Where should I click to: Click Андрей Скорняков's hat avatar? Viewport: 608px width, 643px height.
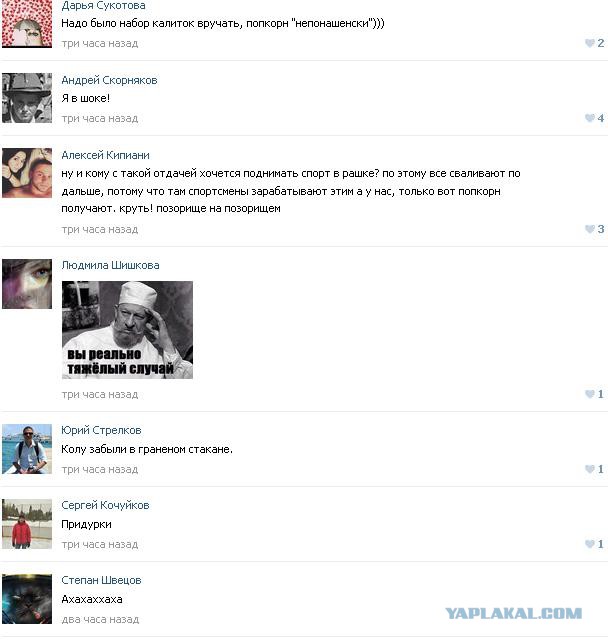tap(27, 98)
